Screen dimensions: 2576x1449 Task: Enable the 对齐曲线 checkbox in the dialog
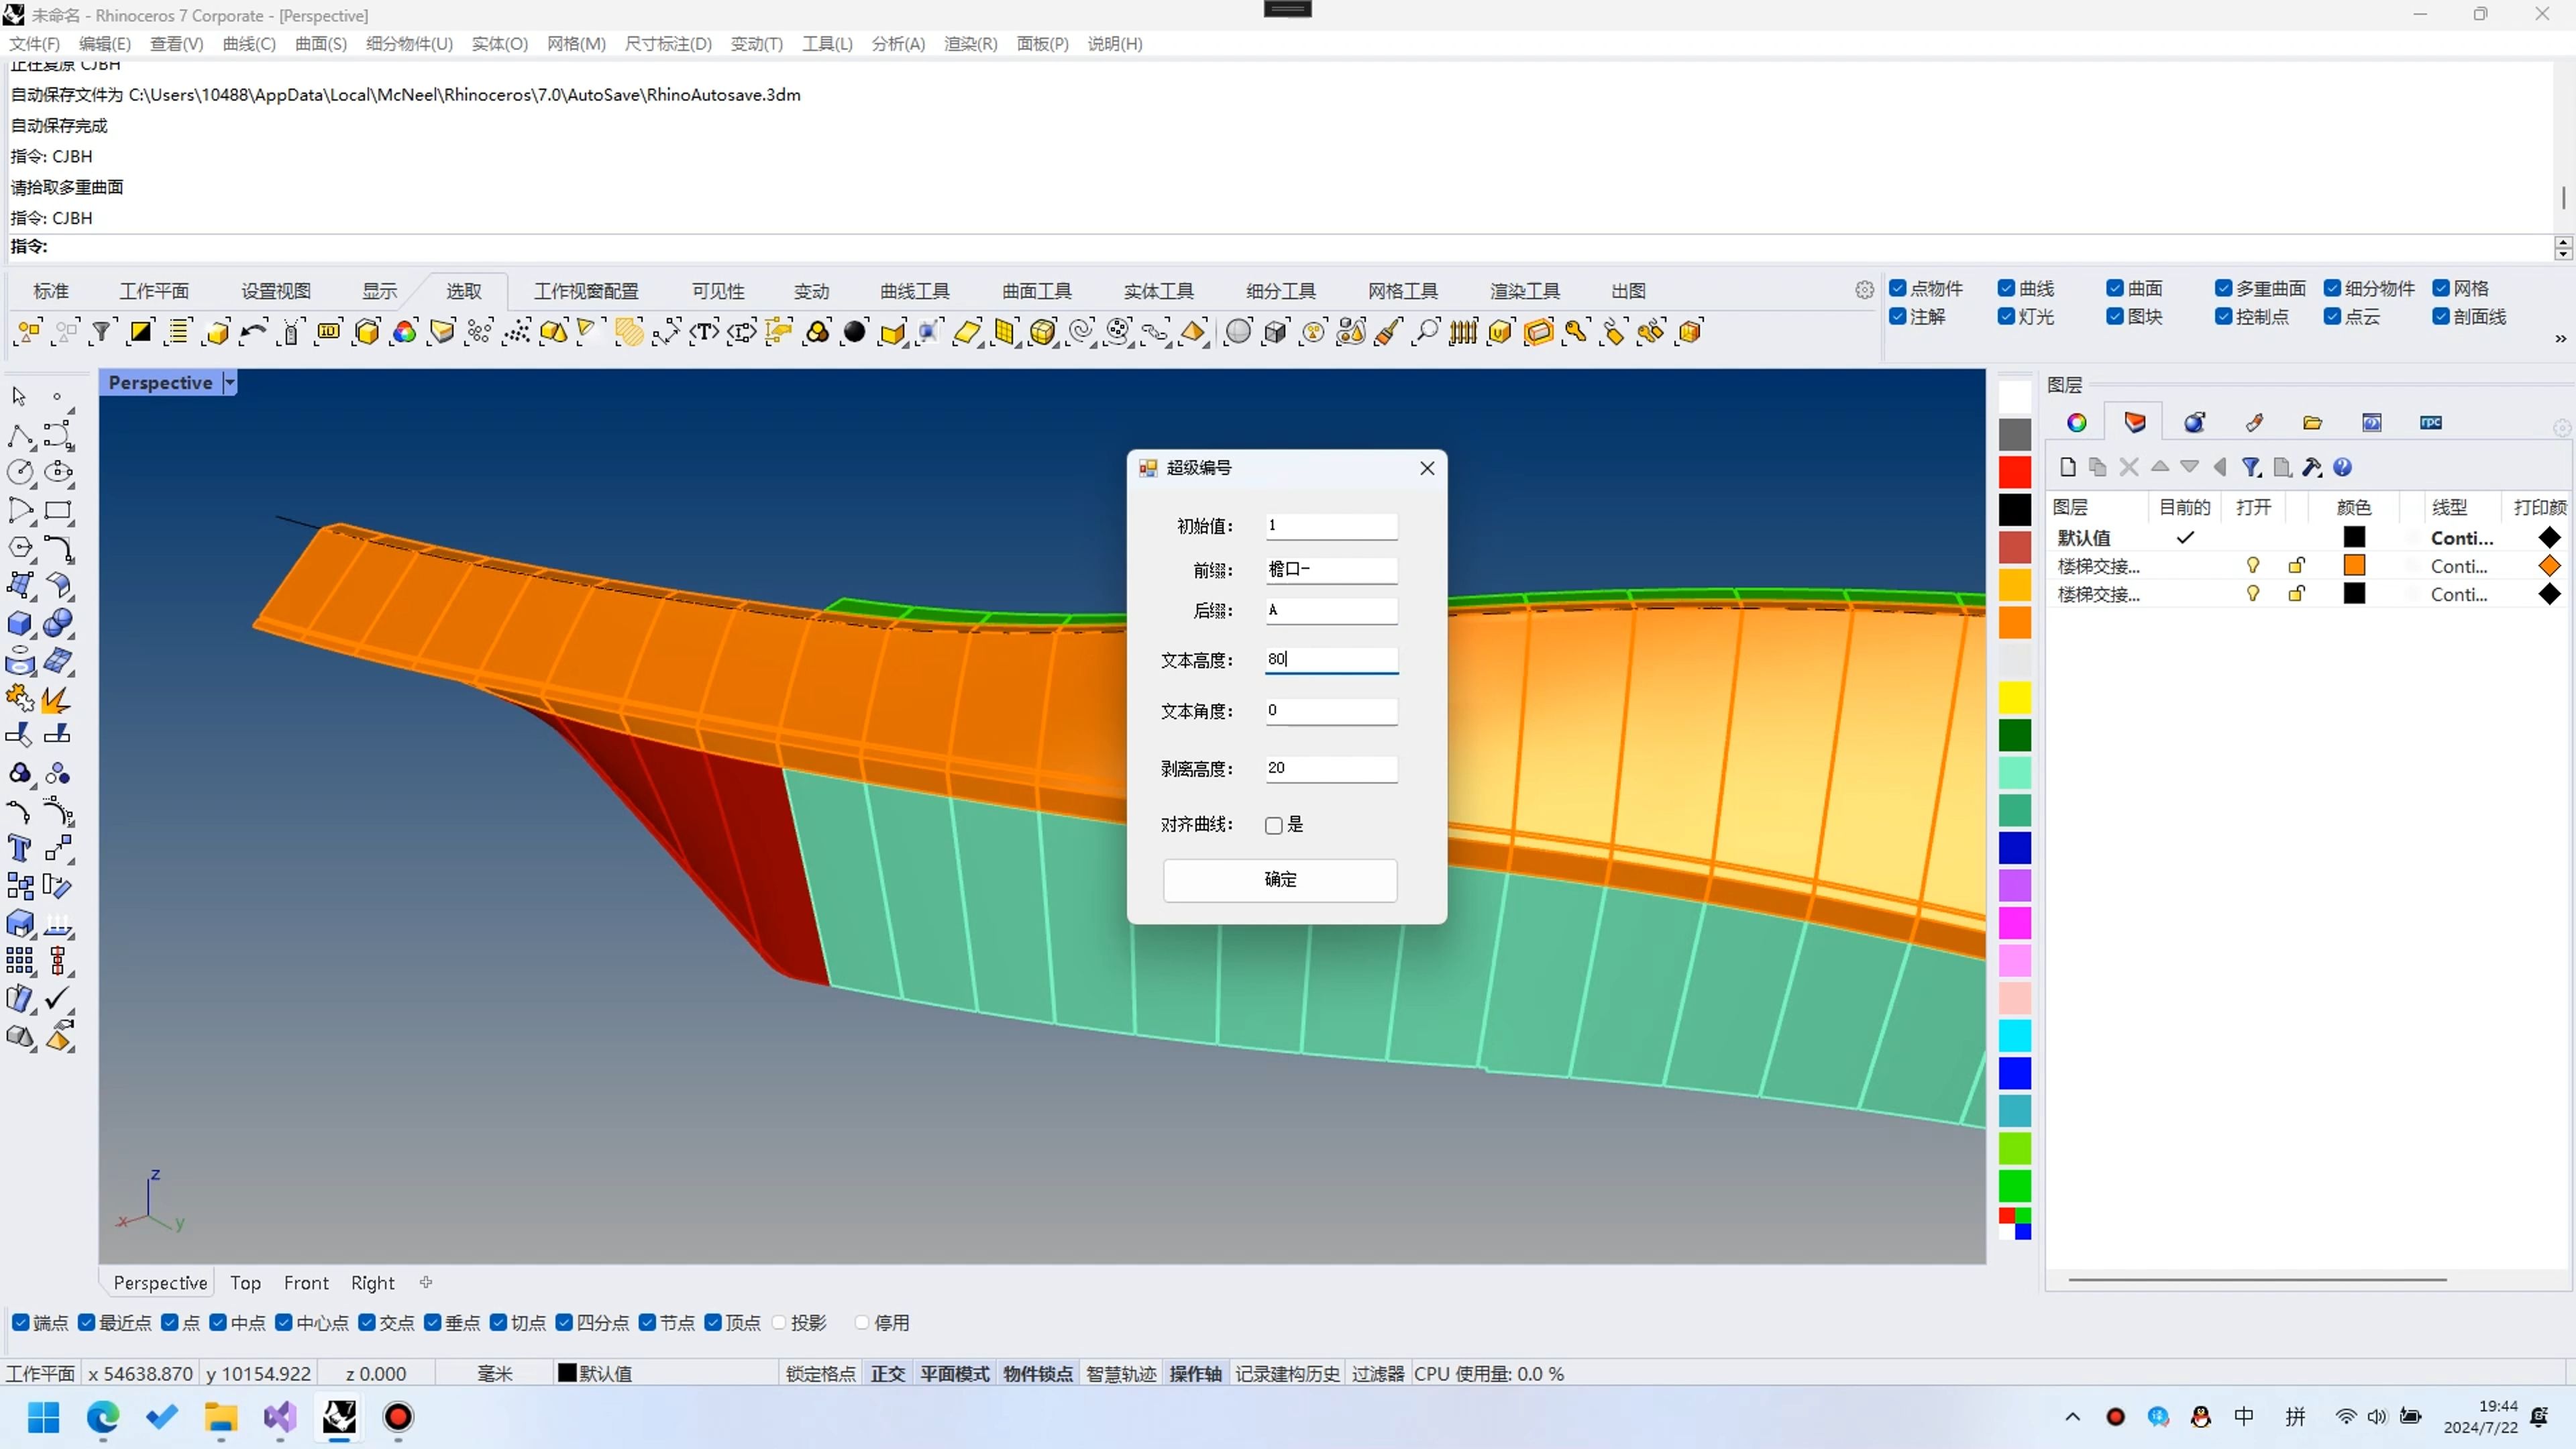click(x=1273, y=825)
